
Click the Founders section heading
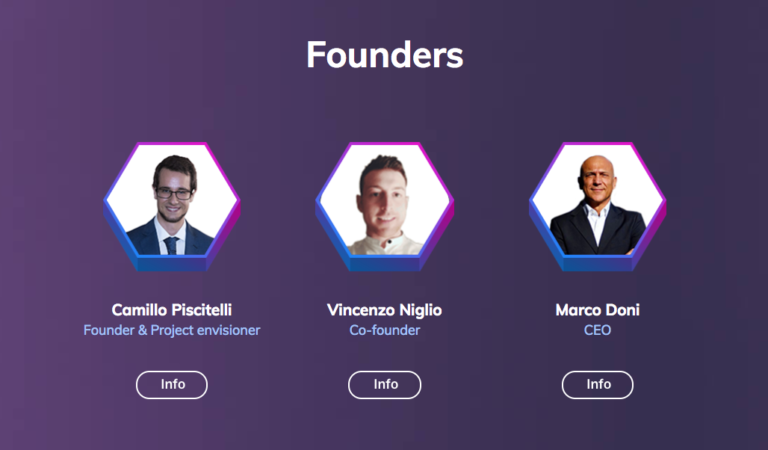[385, 54]
